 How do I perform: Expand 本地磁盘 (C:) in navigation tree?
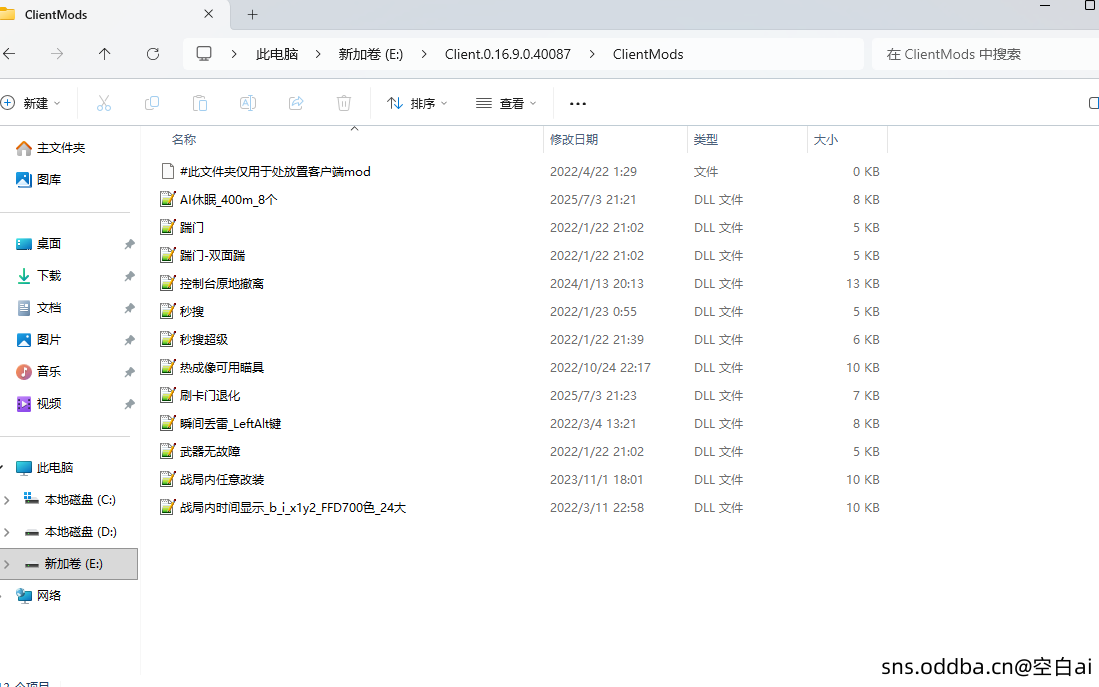coord(8,500)
